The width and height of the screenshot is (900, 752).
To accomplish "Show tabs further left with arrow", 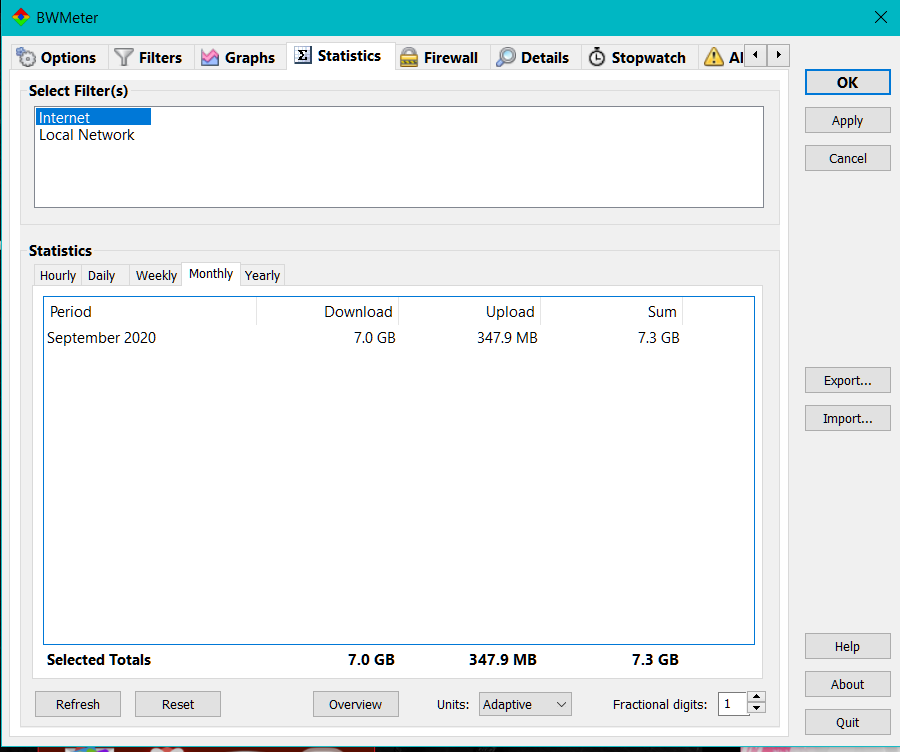I will (755, 55).
